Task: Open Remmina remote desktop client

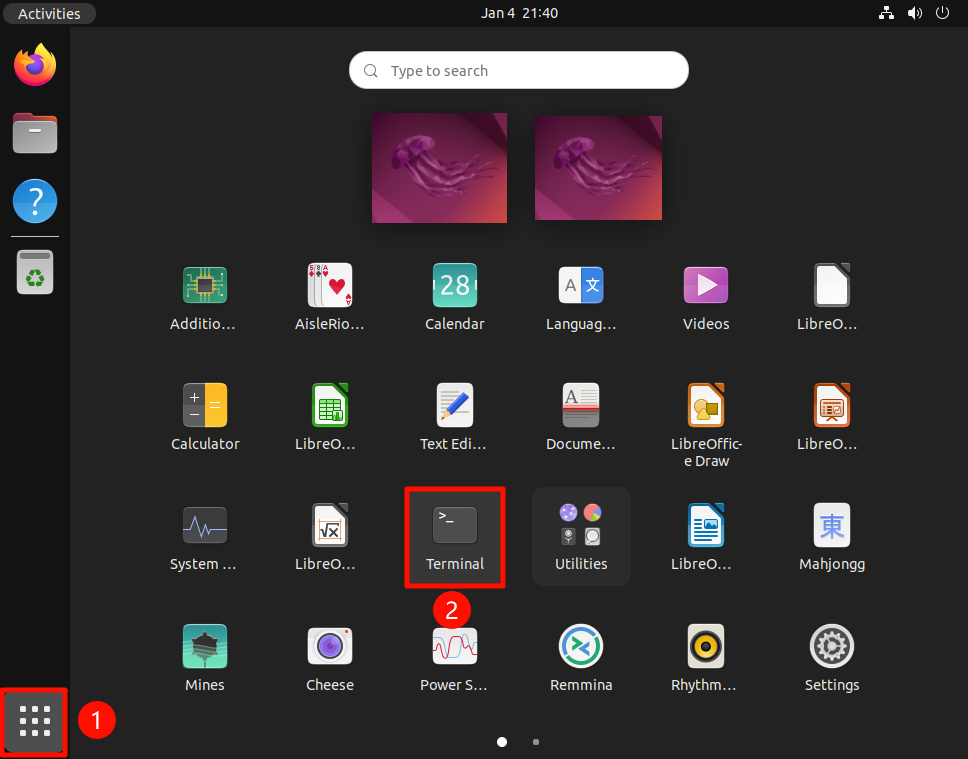Action: click(581, 645)
